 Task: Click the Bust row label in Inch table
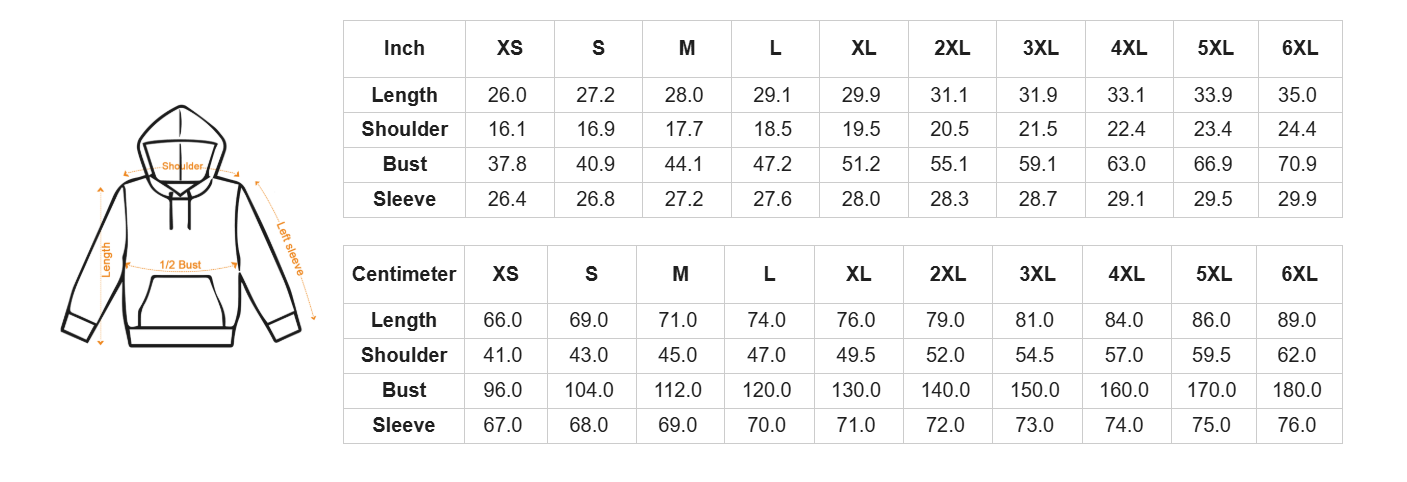(404, 164)
